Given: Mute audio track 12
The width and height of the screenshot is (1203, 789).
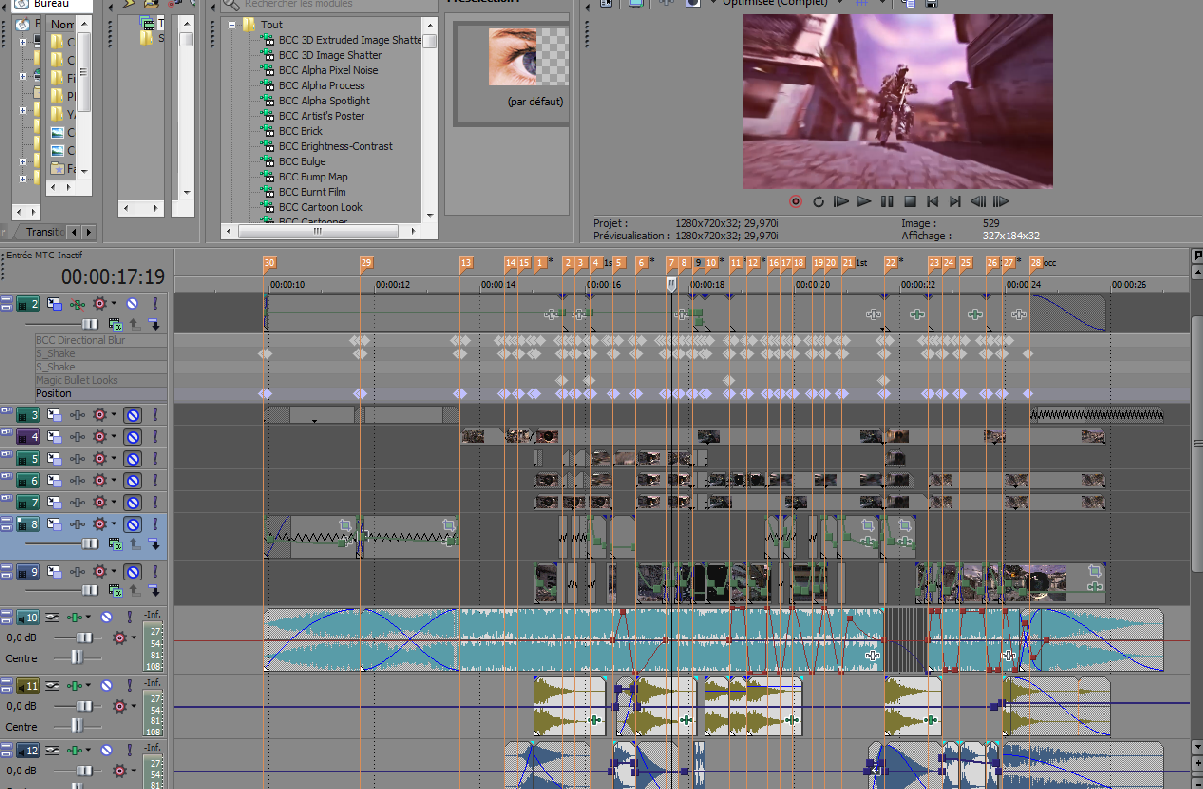Looking at the screenshot, I should [106, 750].
